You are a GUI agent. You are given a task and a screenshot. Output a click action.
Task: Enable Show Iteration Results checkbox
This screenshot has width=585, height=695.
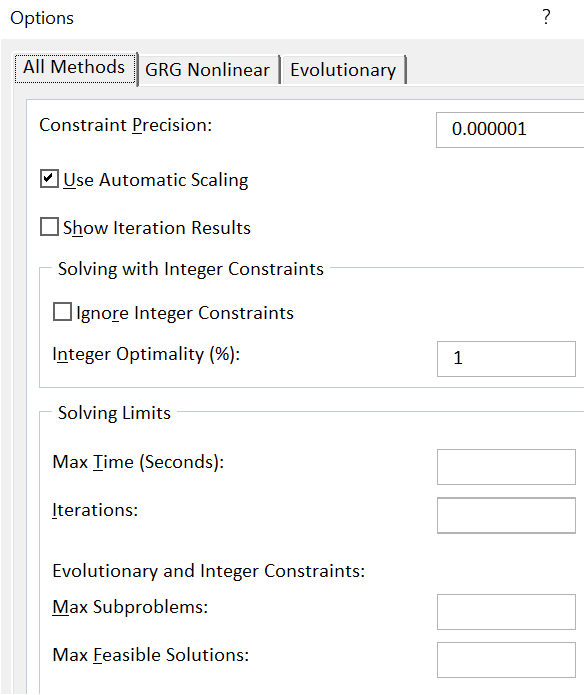coord(49,226)
